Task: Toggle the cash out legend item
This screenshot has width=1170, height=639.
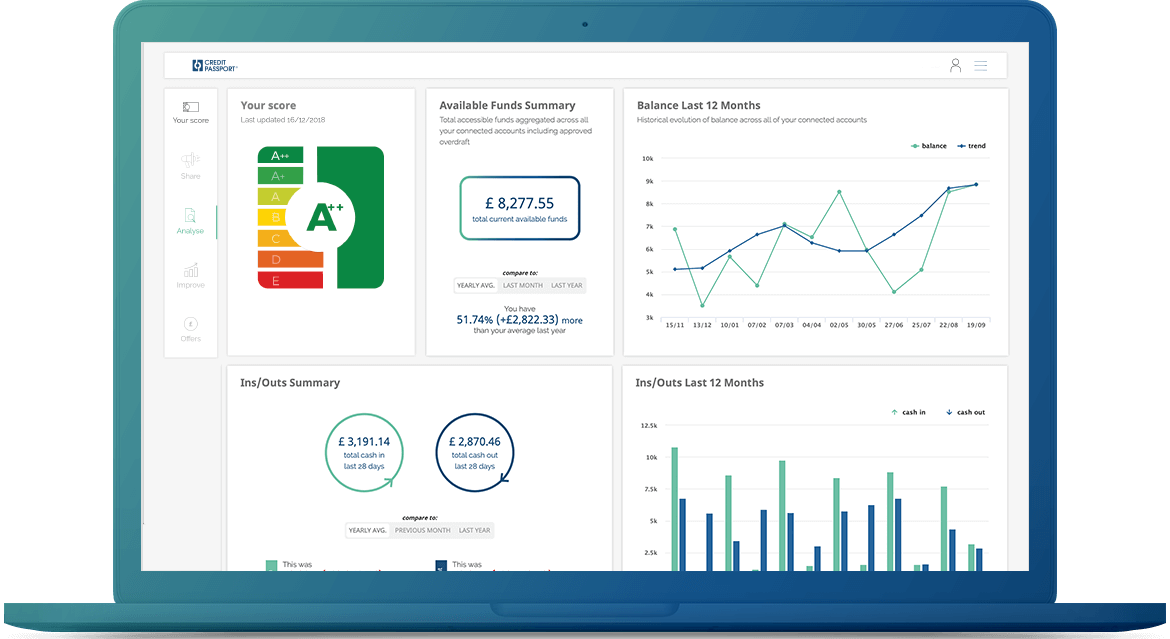Action: tap(965, 412)
